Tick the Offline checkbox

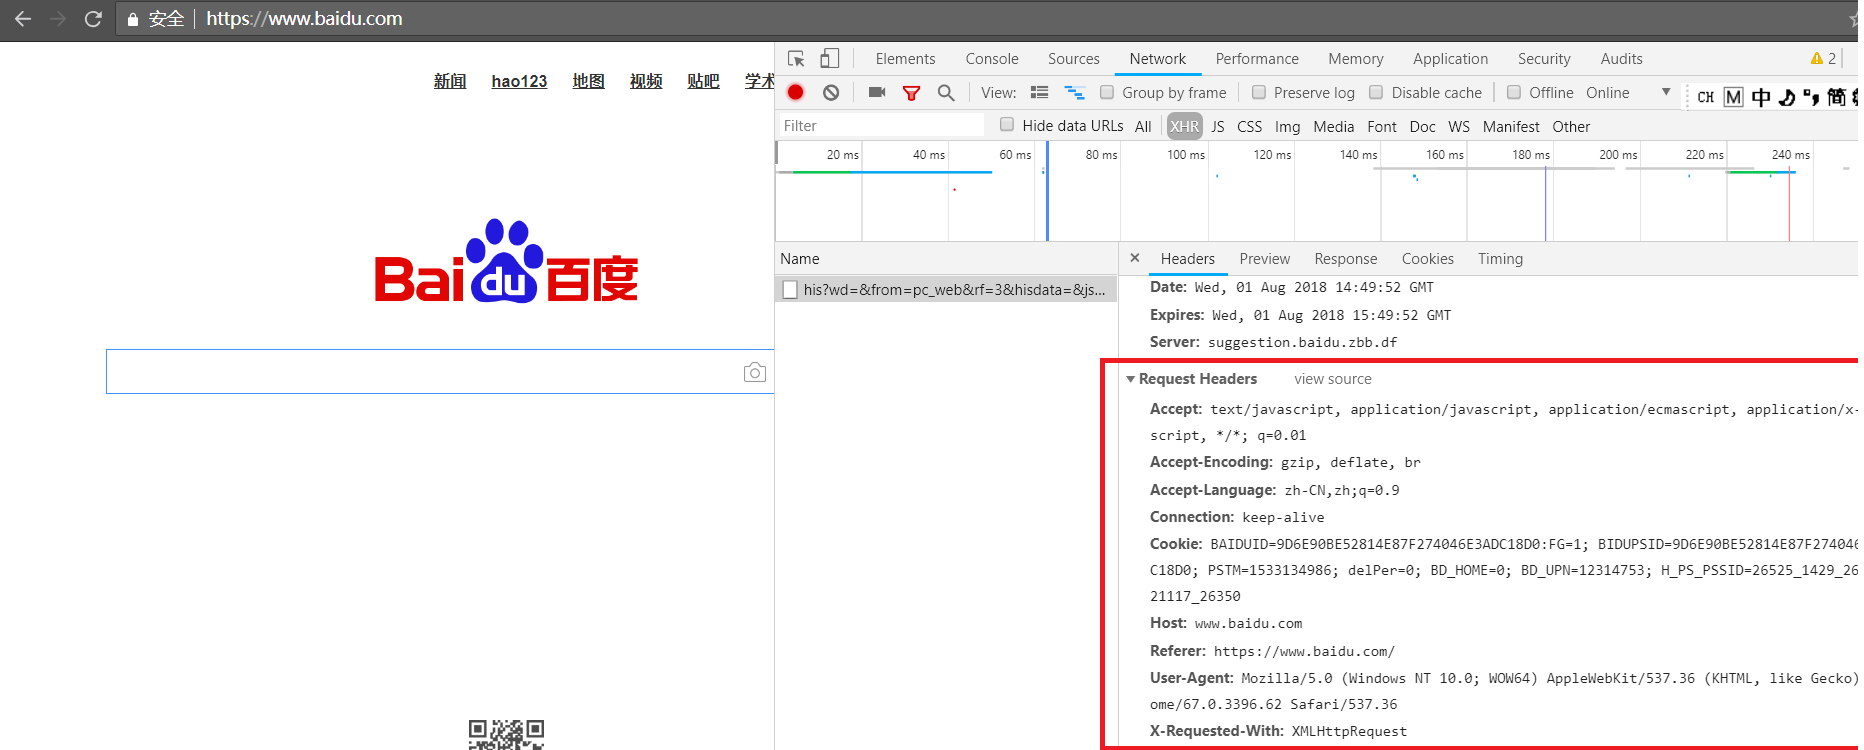(1514, 92)
